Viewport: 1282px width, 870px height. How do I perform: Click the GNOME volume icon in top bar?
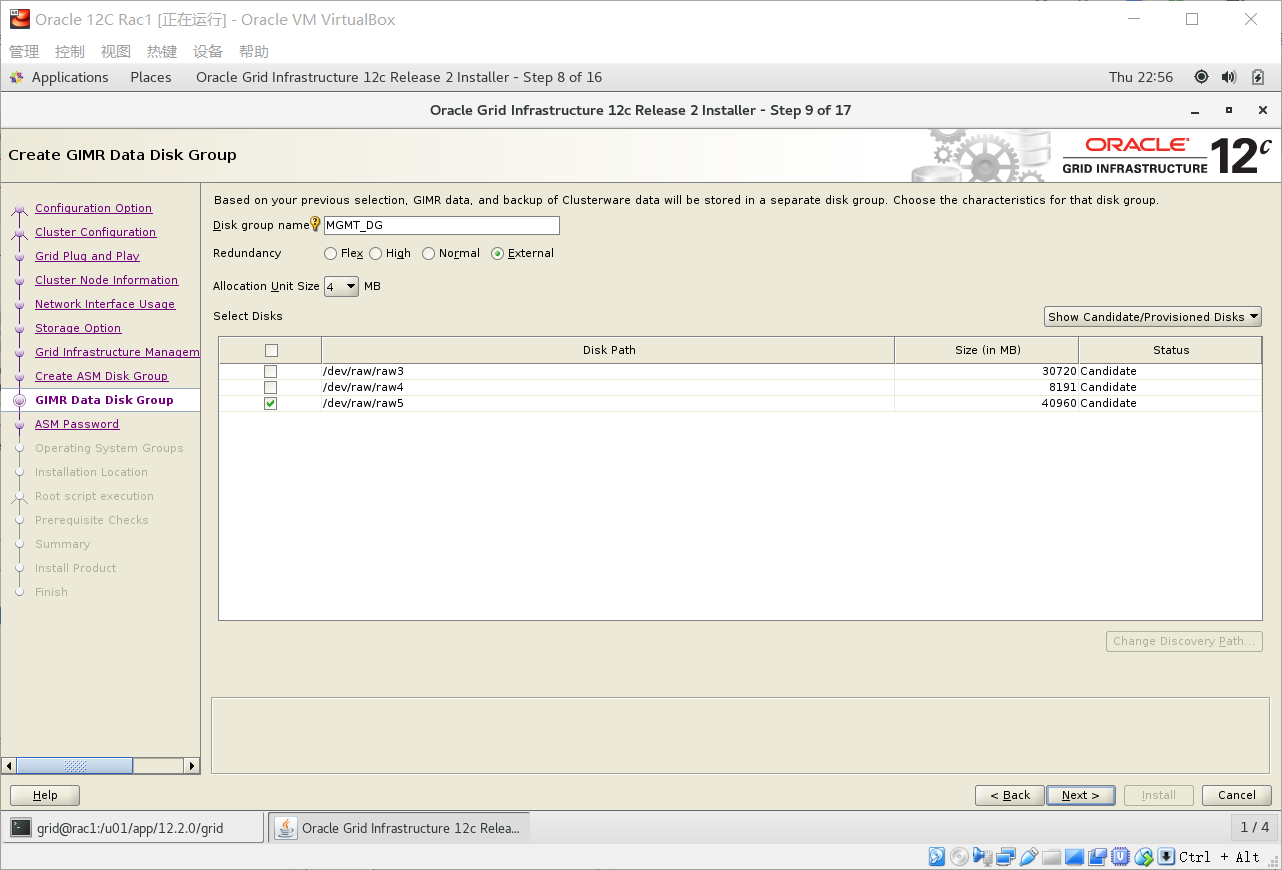pos(1228,77)
